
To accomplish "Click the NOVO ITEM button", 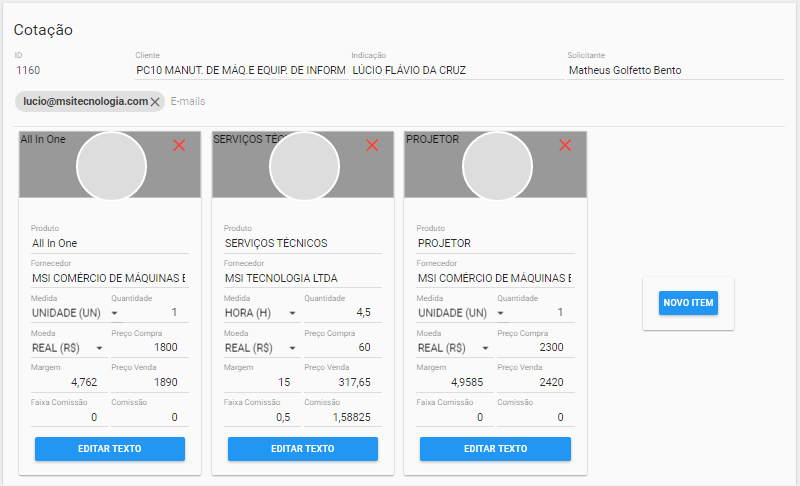I will point(689,303).
